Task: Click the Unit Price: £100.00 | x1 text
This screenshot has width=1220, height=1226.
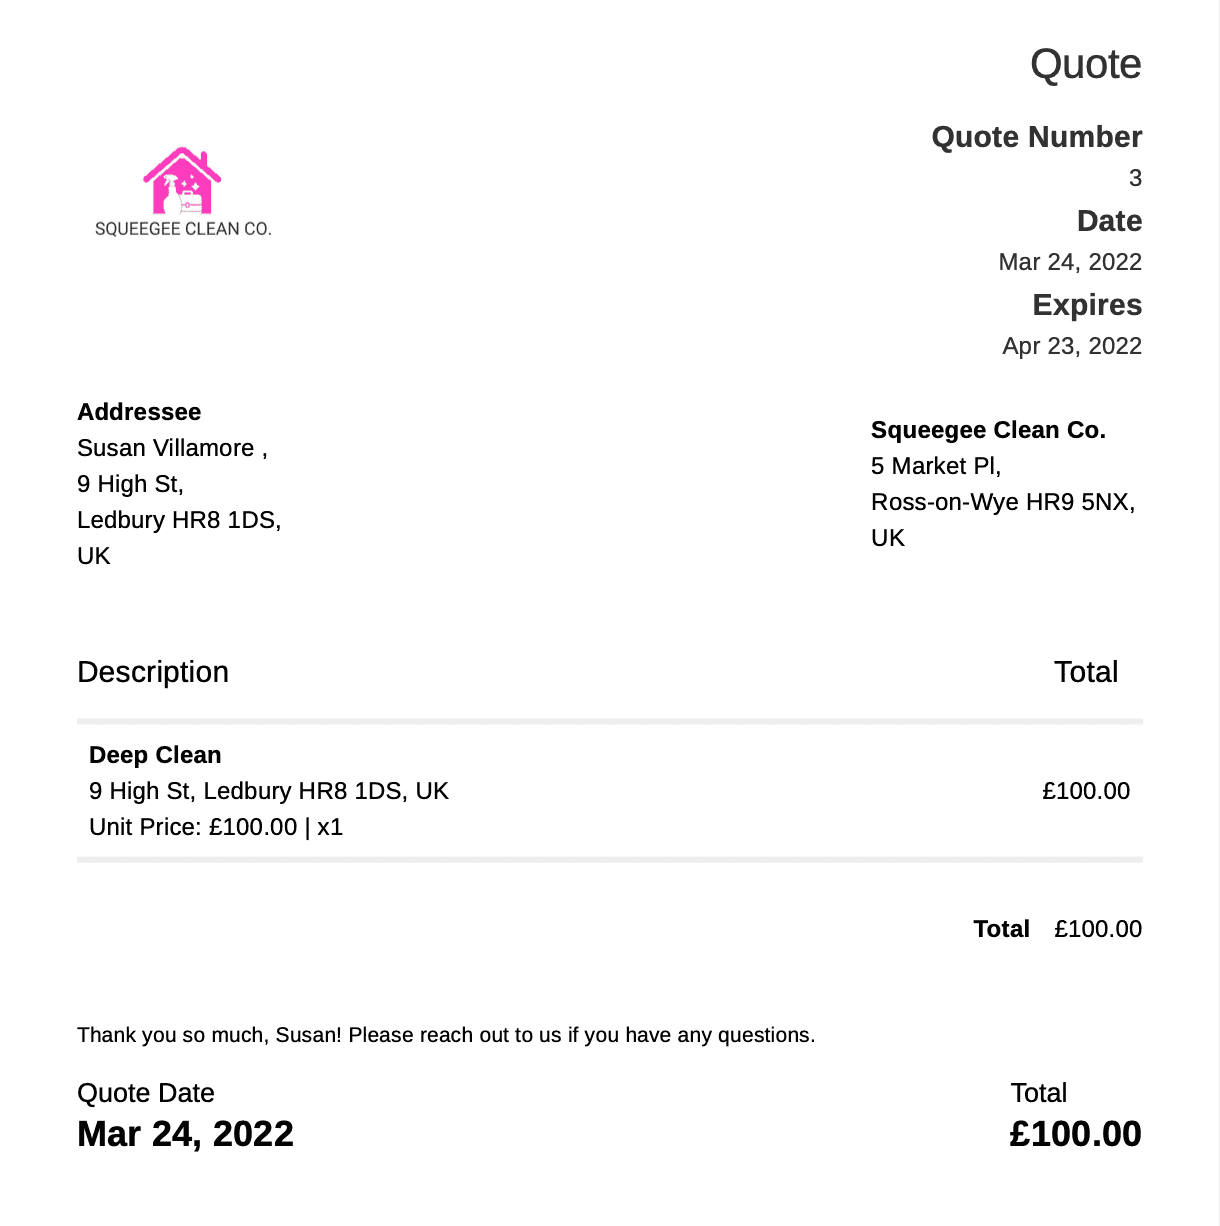Action: click(216, 827)
